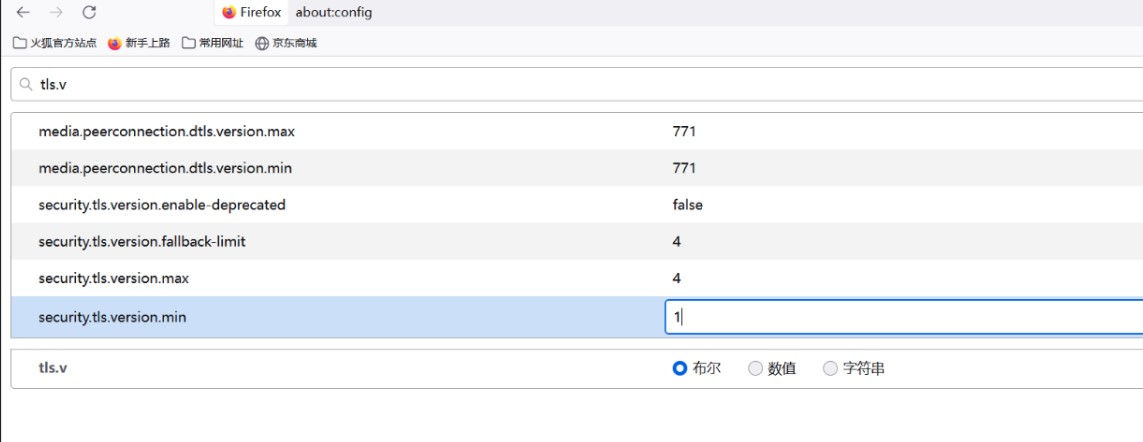Click the about:config address bar text
The image size is (1143, 442).
click(x=334, y=13)
